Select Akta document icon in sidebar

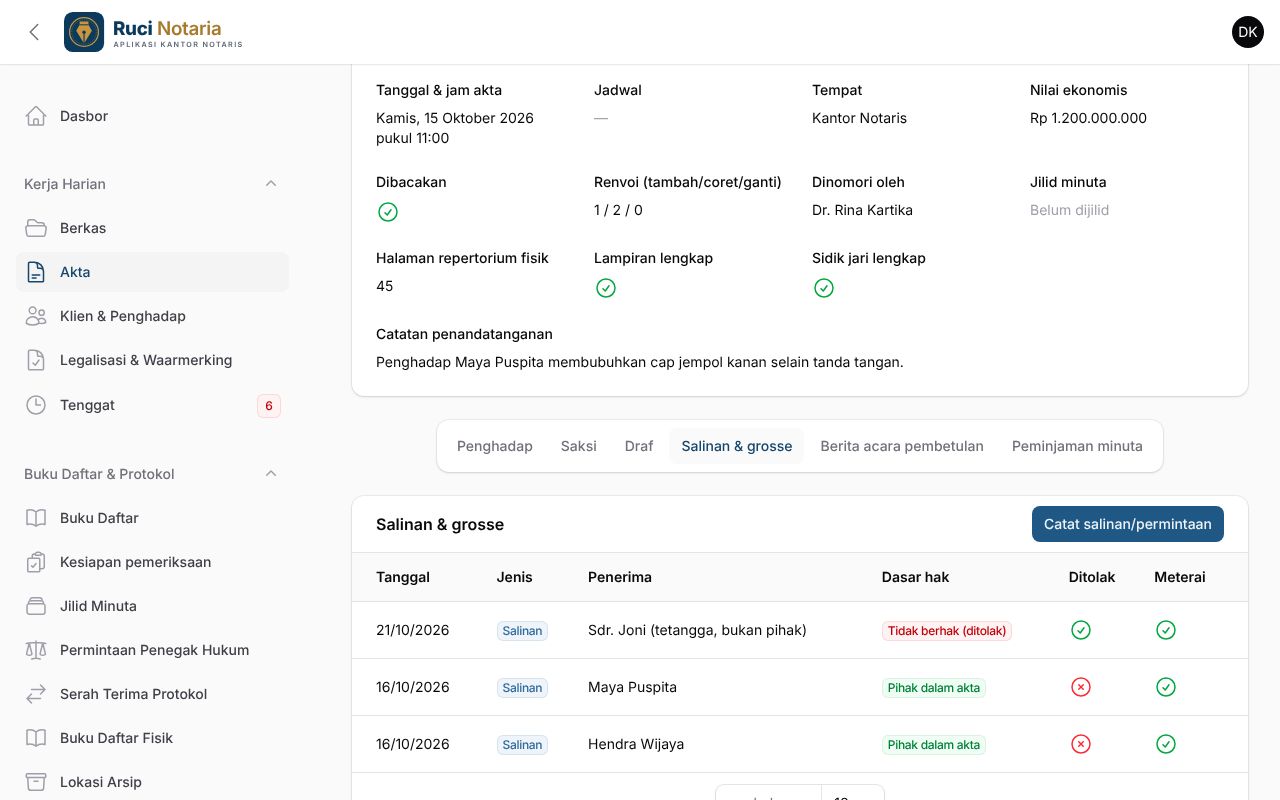point(36,272)
